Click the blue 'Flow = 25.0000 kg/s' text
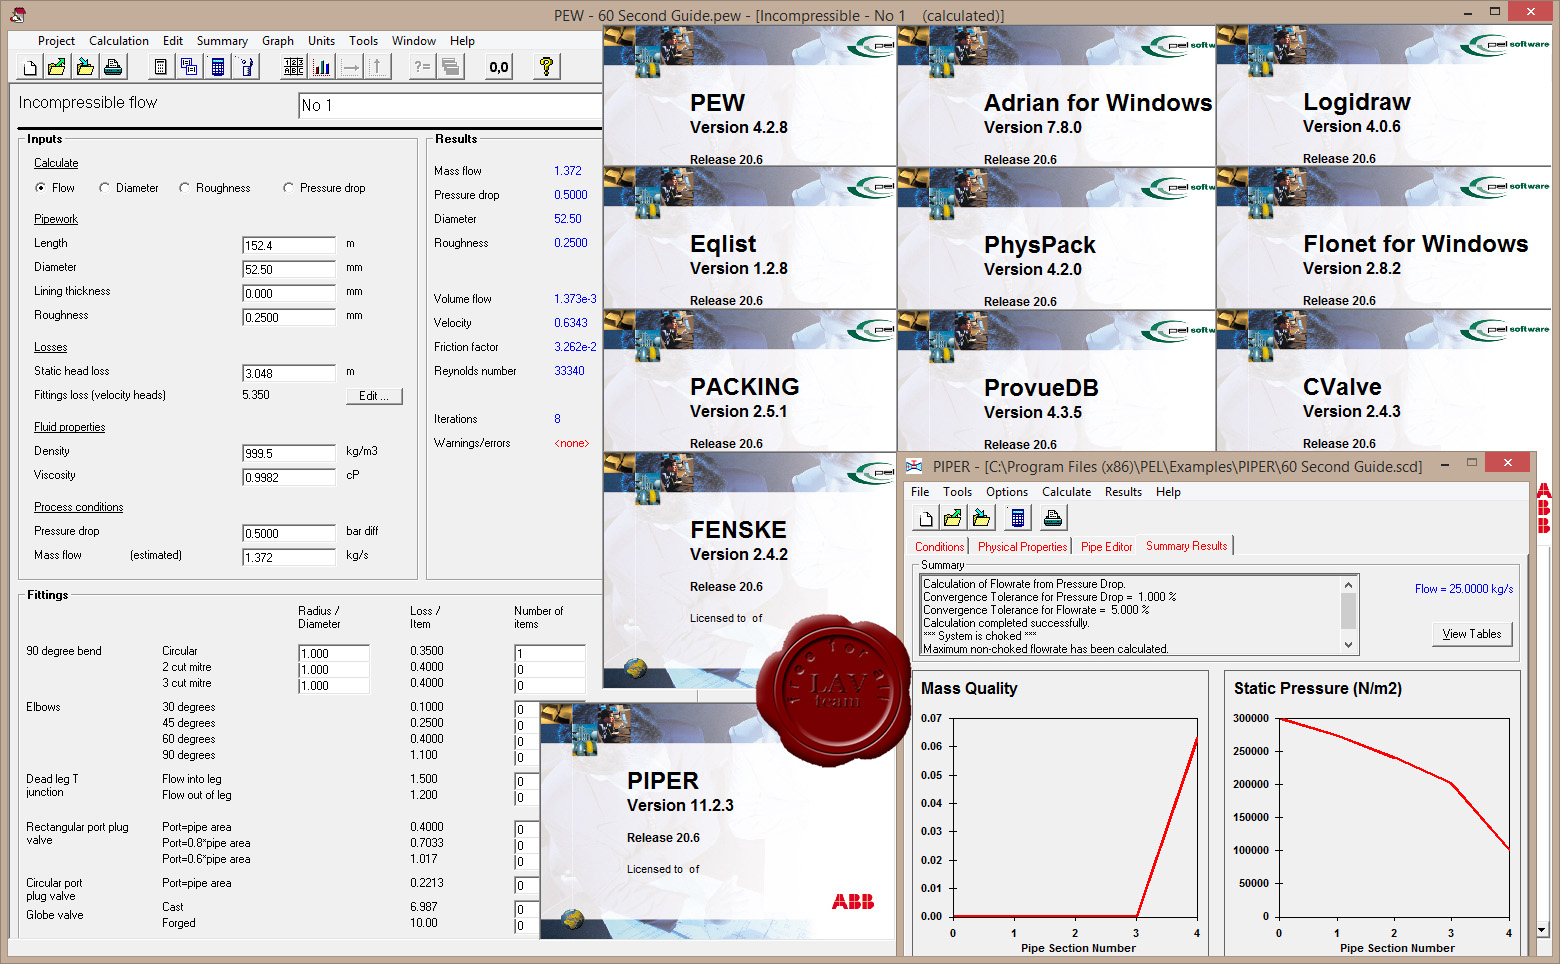Screen dimensions: 1560x964 pos(1463,589)
